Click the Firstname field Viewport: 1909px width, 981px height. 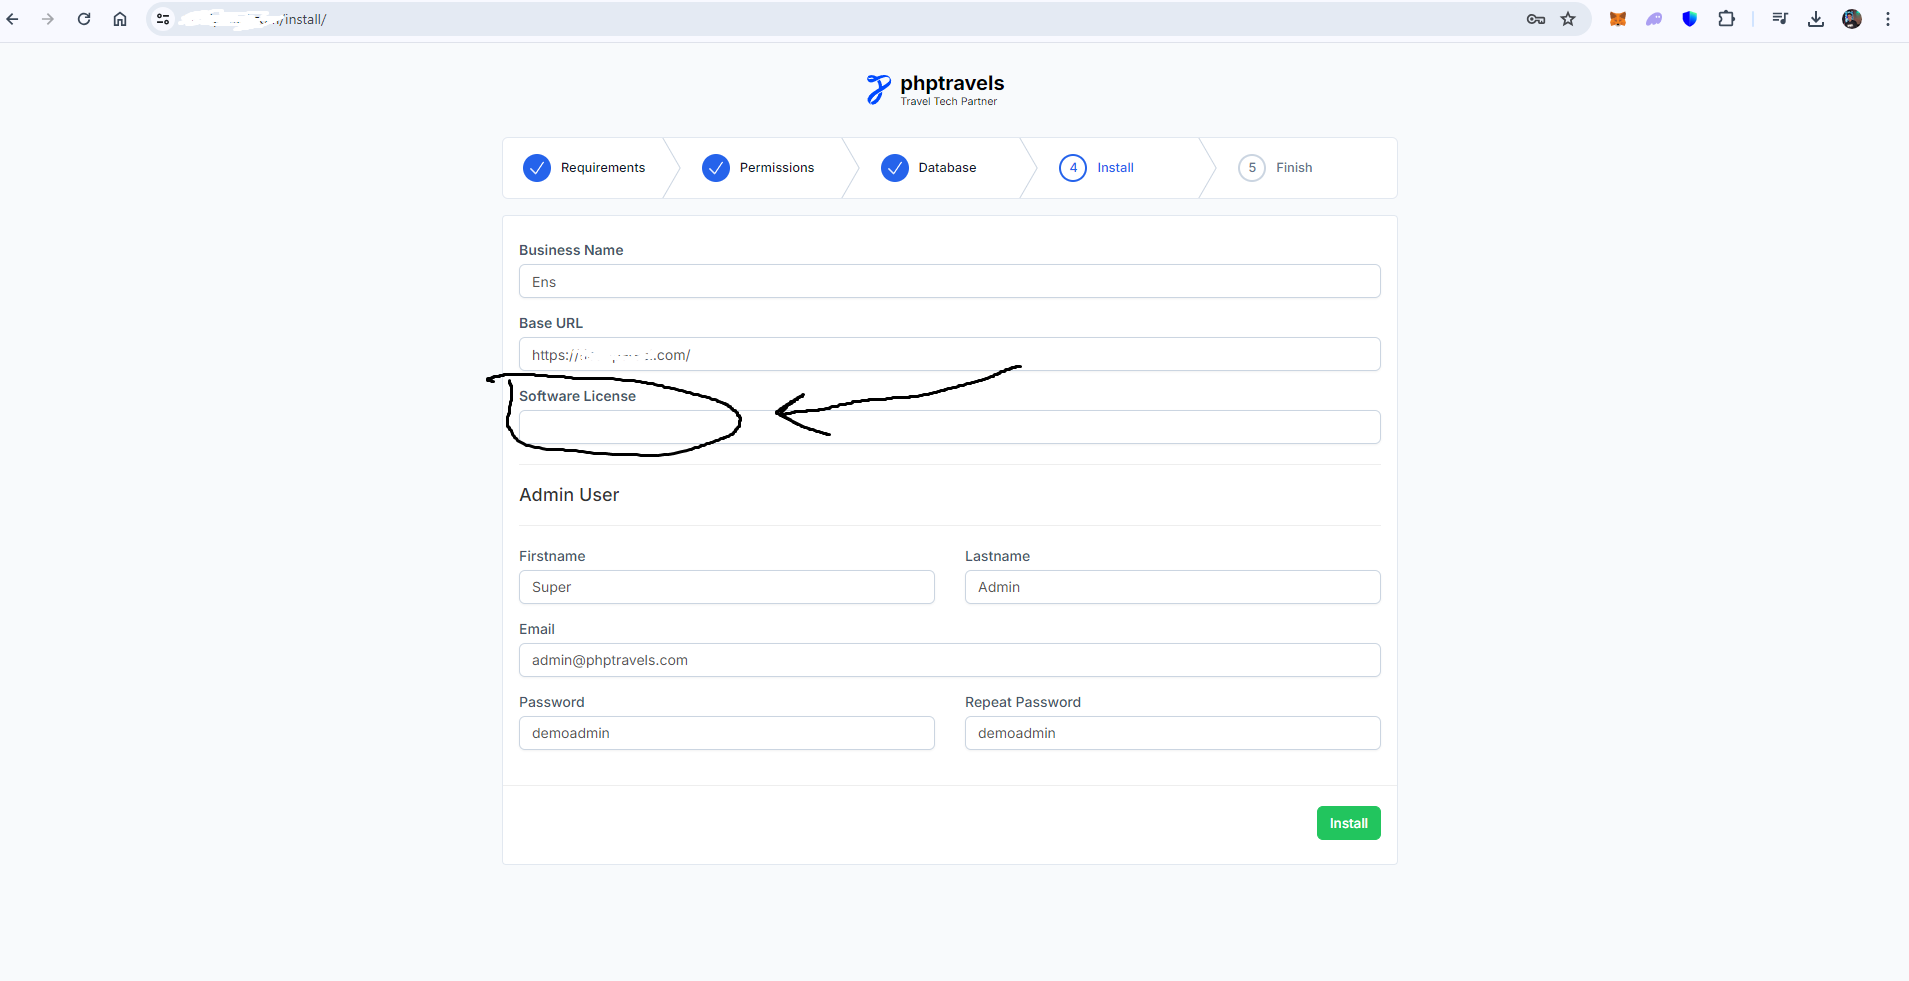pyautogui.click(x=727, y=587)
